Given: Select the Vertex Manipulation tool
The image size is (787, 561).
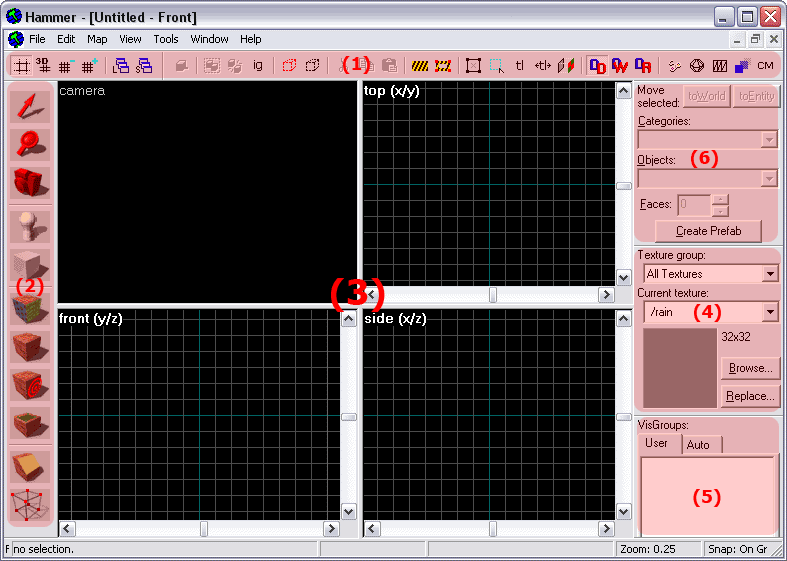Looking at the screenshot, I should 30,504.
